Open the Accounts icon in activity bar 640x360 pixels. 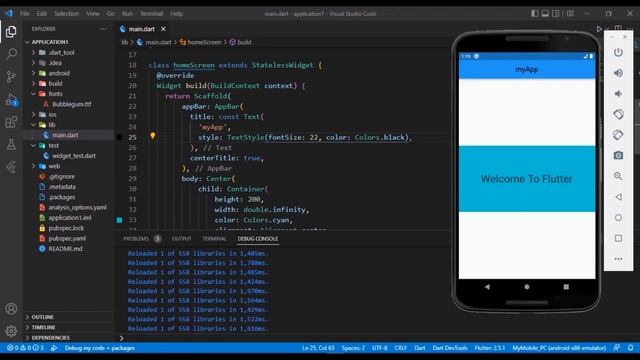click(x=11, y=309)
